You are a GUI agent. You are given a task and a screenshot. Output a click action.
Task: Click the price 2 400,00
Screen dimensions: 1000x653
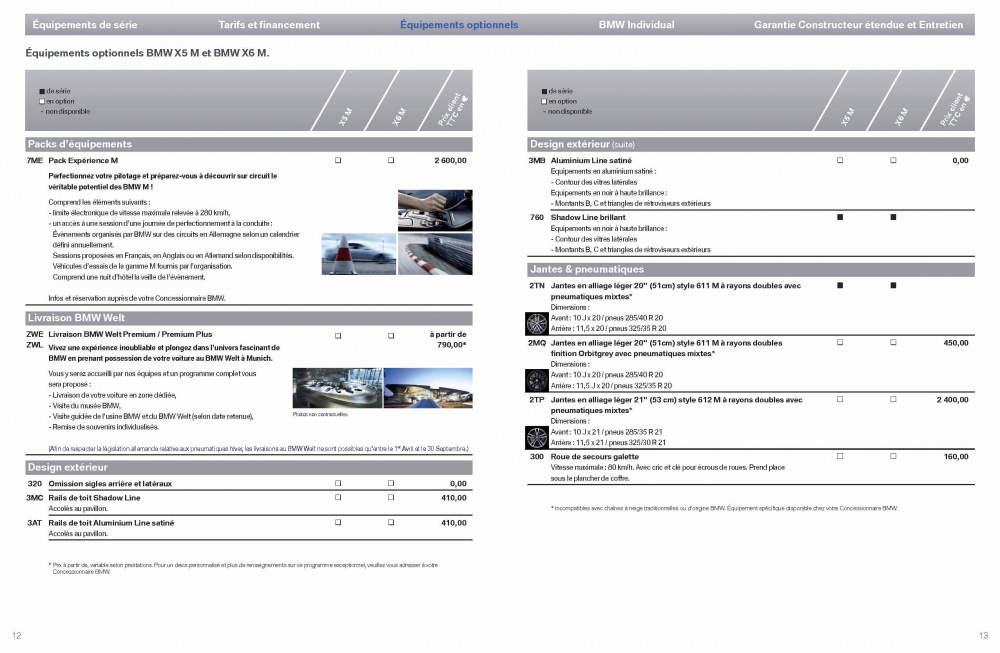tap(953, 400)
